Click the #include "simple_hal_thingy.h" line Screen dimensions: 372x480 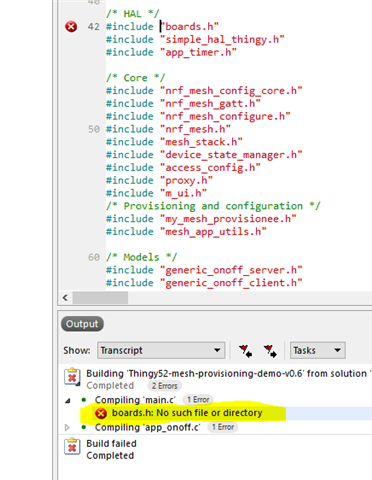[x=195, y=39]
